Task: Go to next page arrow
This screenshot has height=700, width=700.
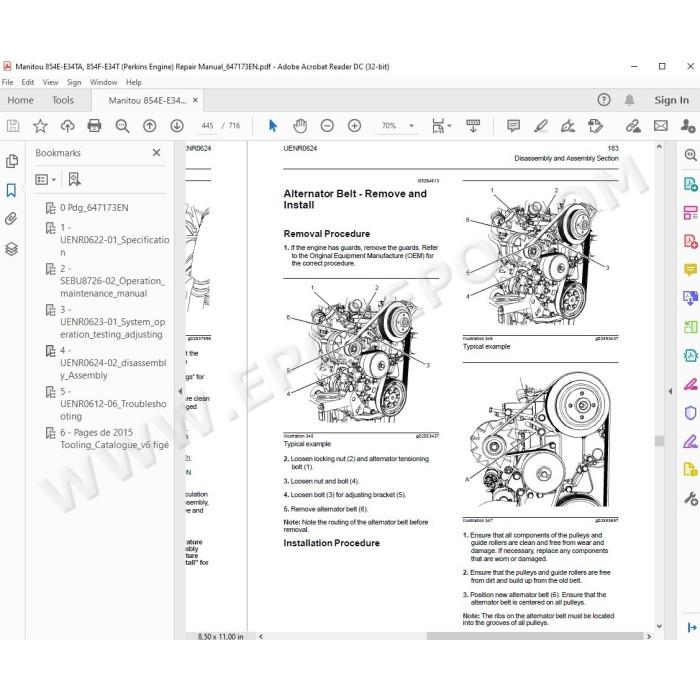Action: (177, 126)
